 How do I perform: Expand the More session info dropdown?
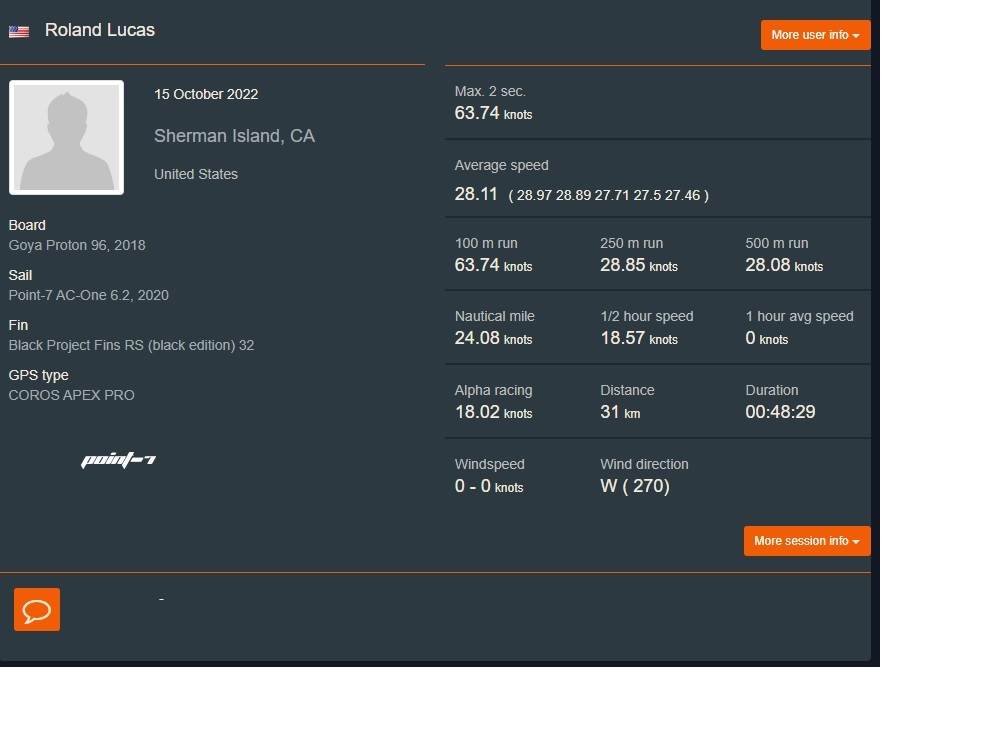(x=806, y=541)
